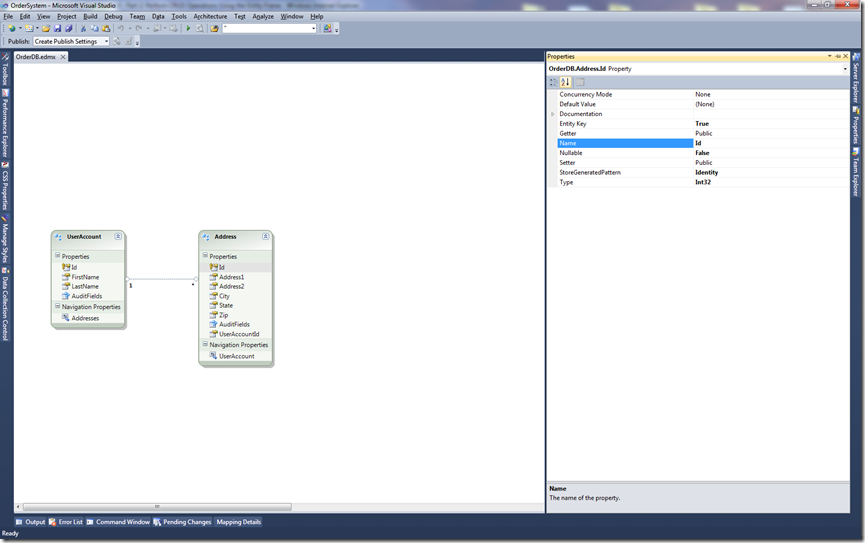Click the Cut scissors icon
The image size is (865, 543).
click(x=83, y=28)
